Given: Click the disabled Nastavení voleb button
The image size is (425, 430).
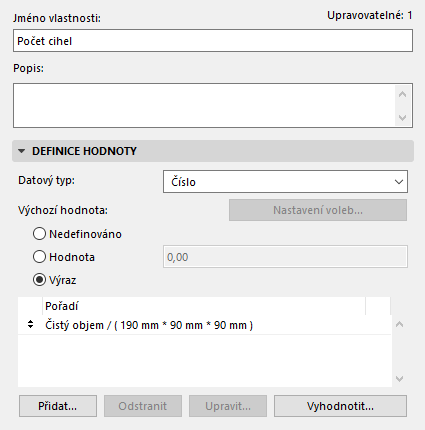Looking at the screenshot, I should (318, 210).
